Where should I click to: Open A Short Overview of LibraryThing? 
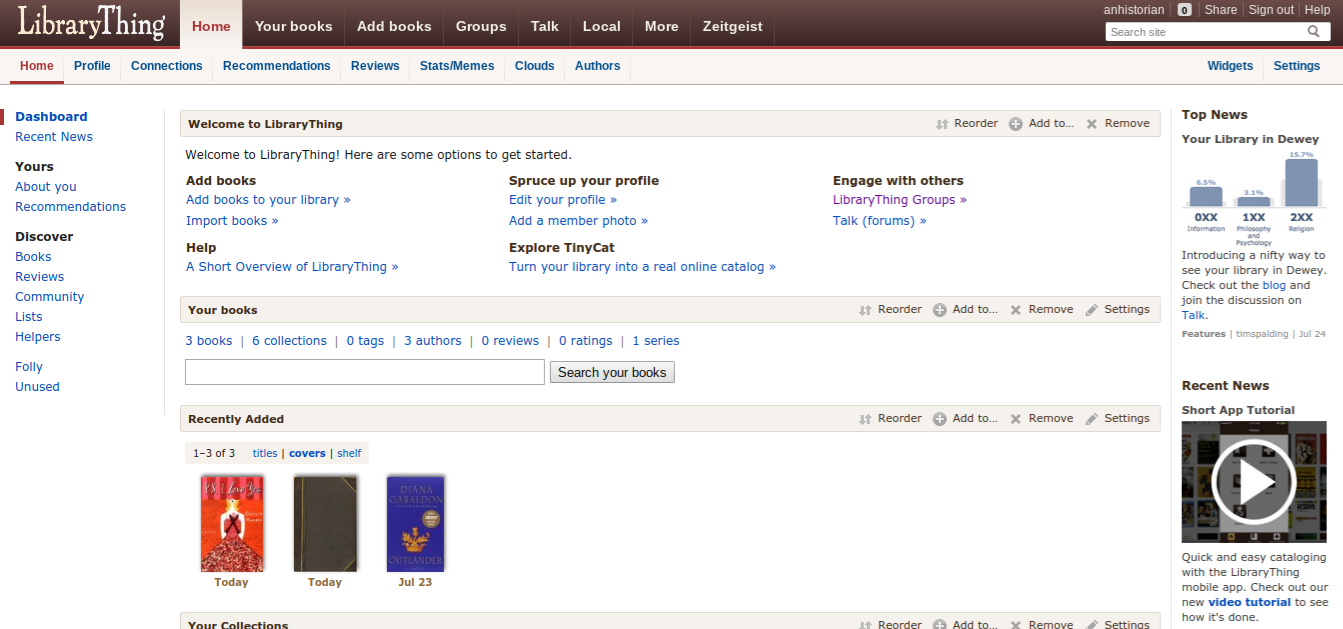pos(292,267)
